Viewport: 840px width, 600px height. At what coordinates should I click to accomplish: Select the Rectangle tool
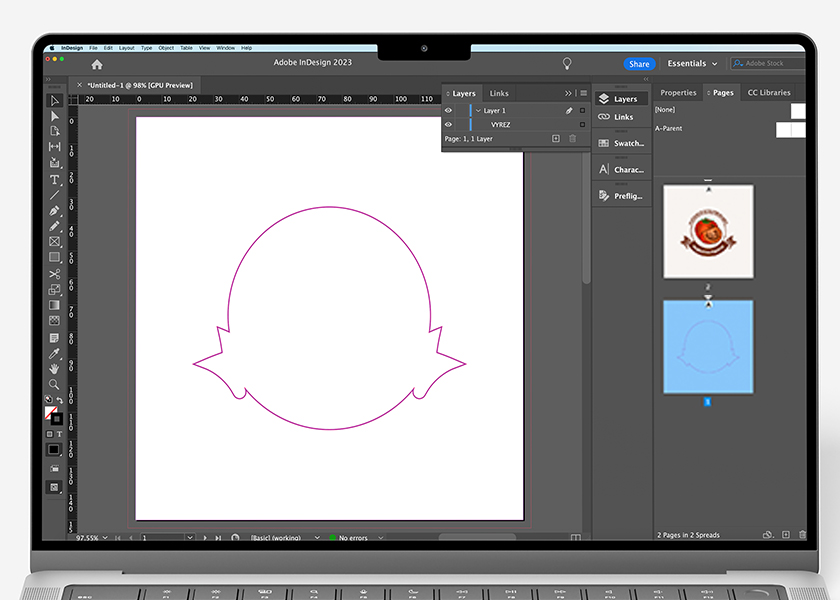54,257
